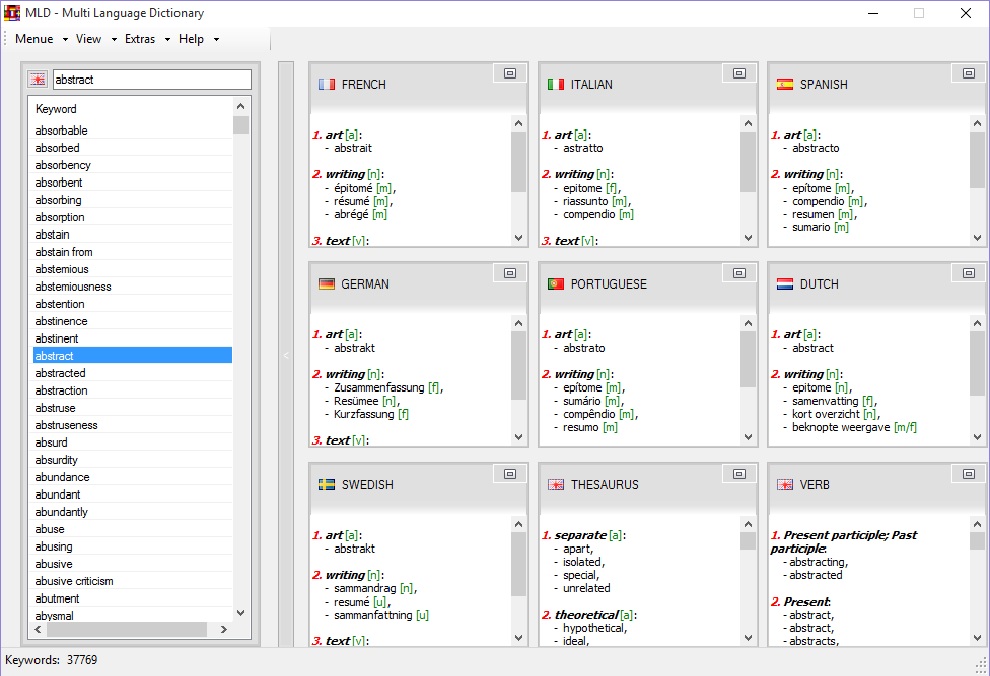Collapse the keyword sidebar with the splitter arrow
The image size is (990, 676).
click(x=285, y=355)
